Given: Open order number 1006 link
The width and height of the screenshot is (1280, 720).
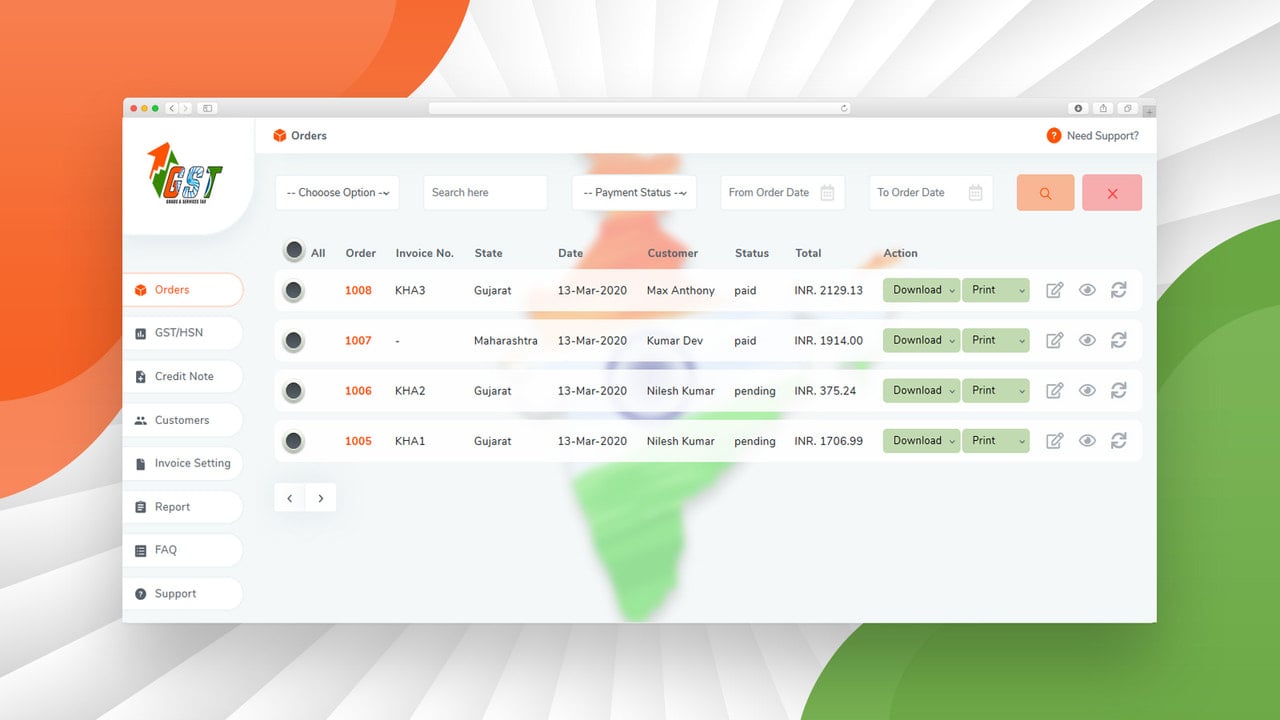Looking at the screenshot, I should pos(358,391).
